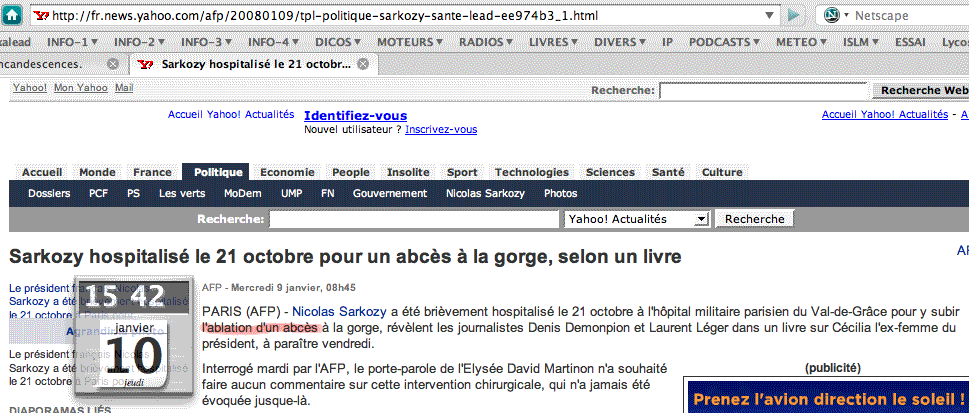Image resolution: width=969 pixels, height=413 pixels.
Task: Open the Yahoo! Actualités search scope dropdown
Action: (636, 219)
